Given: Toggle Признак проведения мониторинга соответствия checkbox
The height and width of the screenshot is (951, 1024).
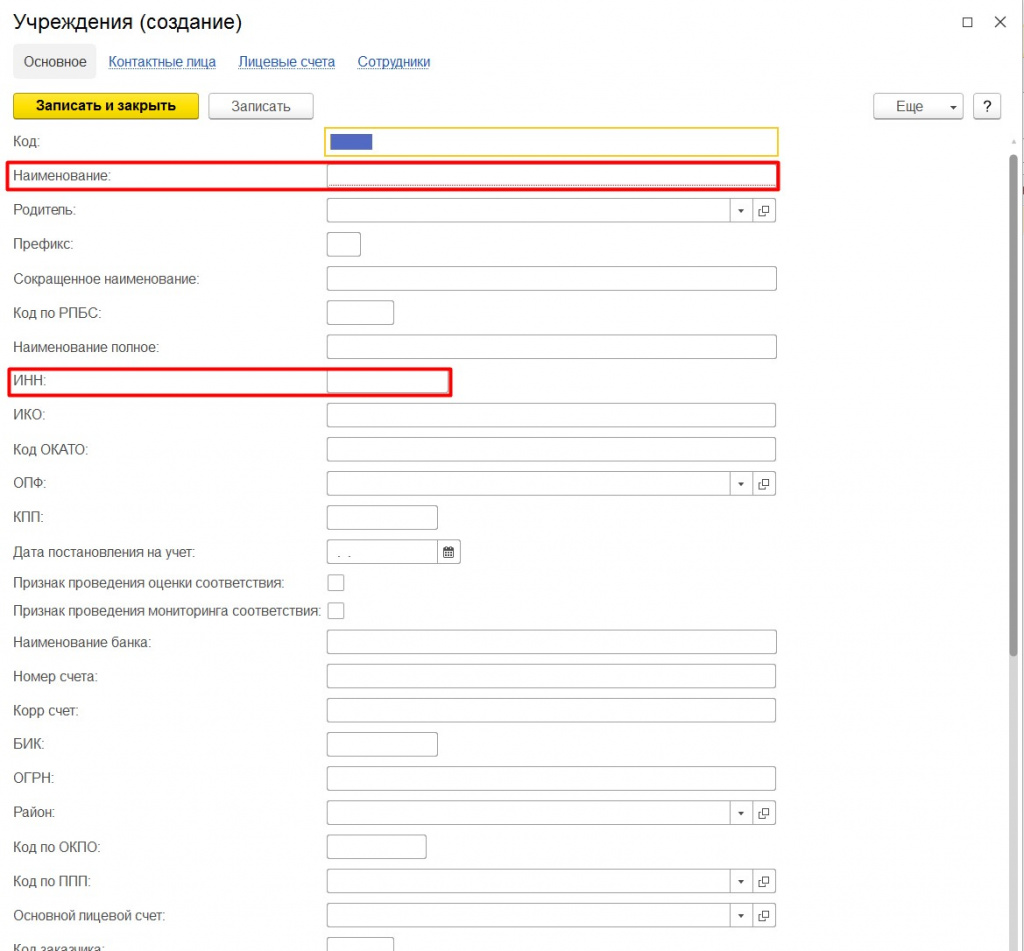Looking at the screenshot, I should click(x=336, y=611).
